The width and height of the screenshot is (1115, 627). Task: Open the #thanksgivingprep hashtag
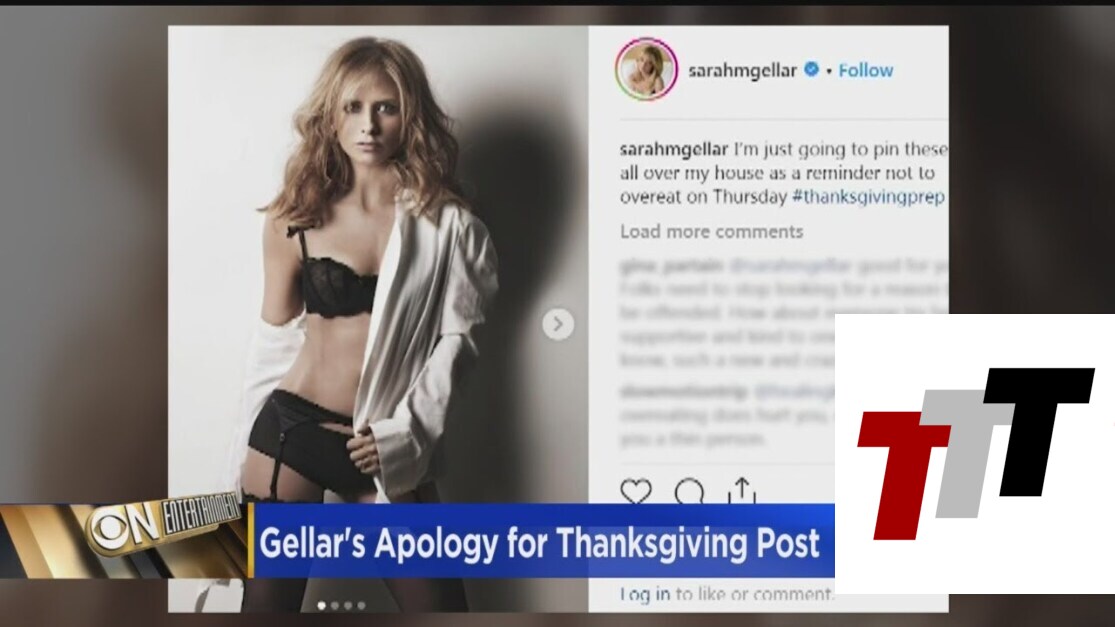click(x=868, y=197)
